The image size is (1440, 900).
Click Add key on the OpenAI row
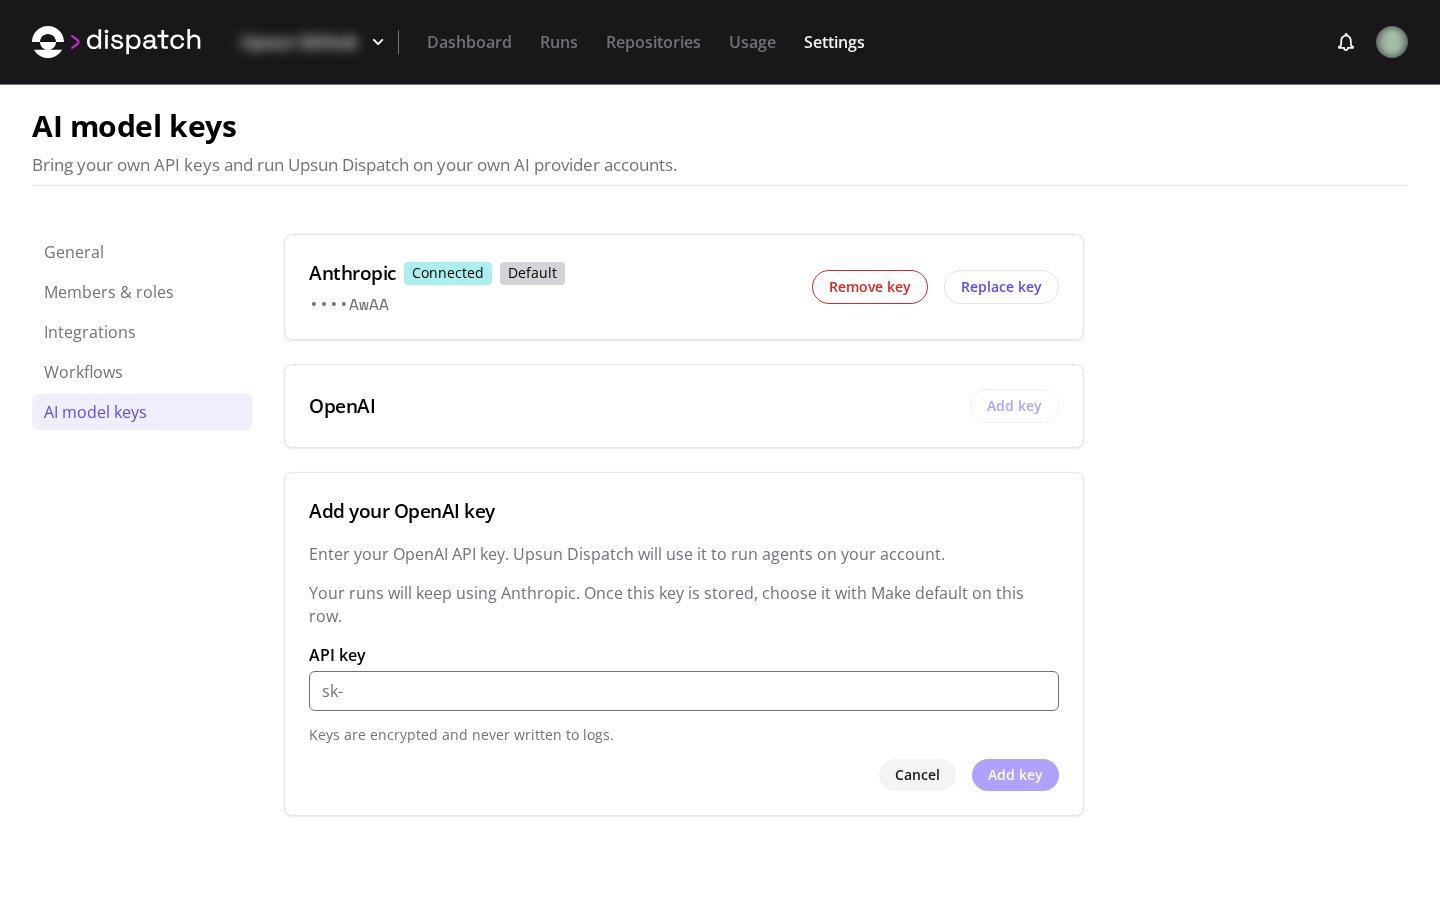(x=1014, y=406)
